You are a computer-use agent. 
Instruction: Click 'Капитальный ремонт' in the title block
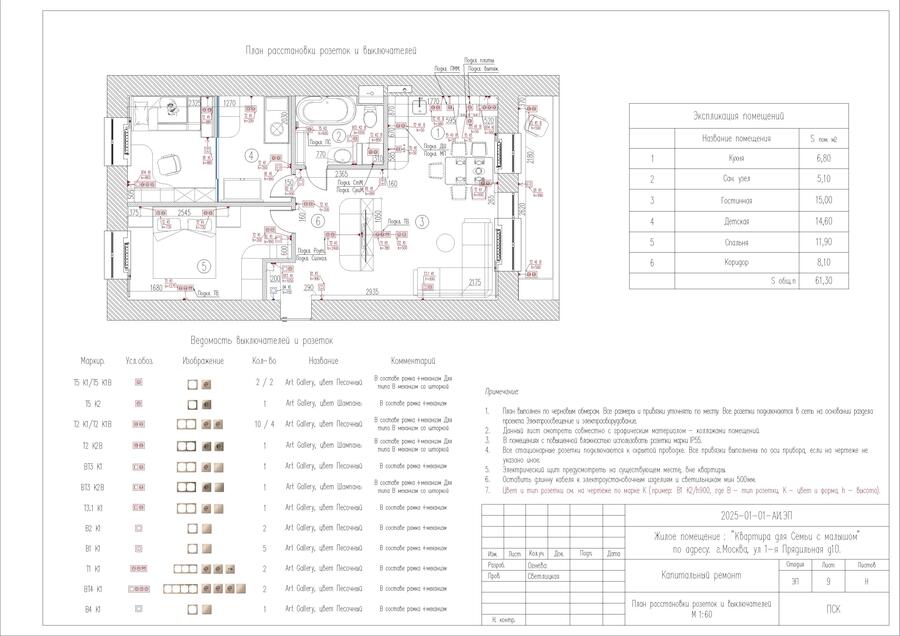pos(701,575)
